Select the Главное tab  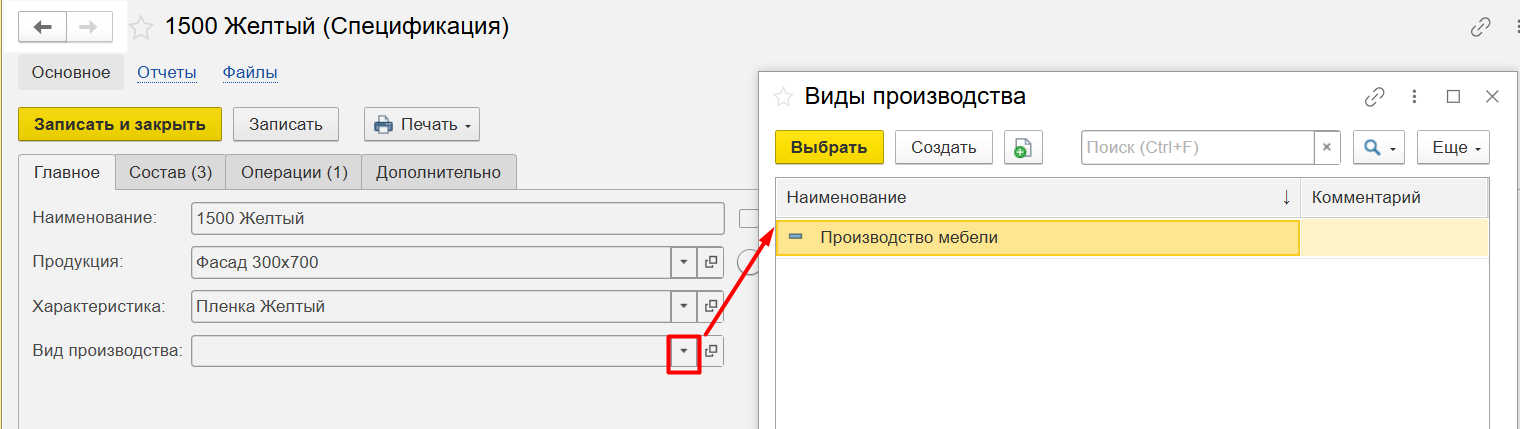(67, 172)
